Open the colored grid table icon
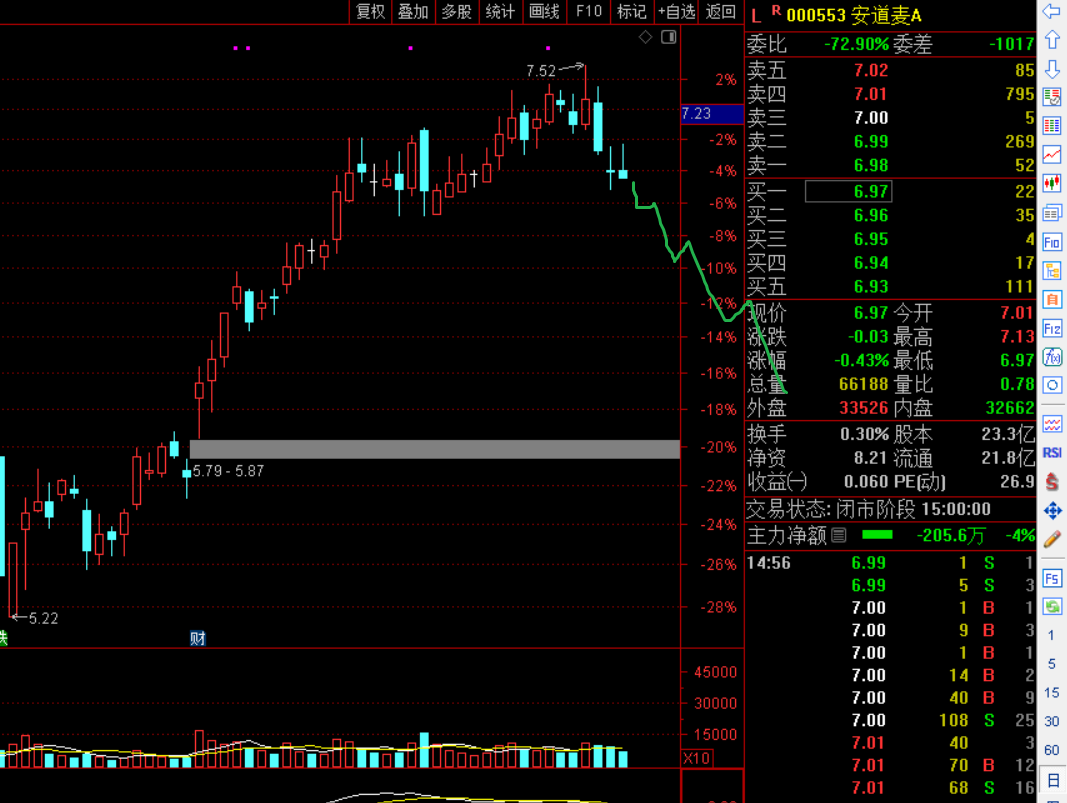This screenshot has height=803, width=1067. click(x=1052, y=126)
